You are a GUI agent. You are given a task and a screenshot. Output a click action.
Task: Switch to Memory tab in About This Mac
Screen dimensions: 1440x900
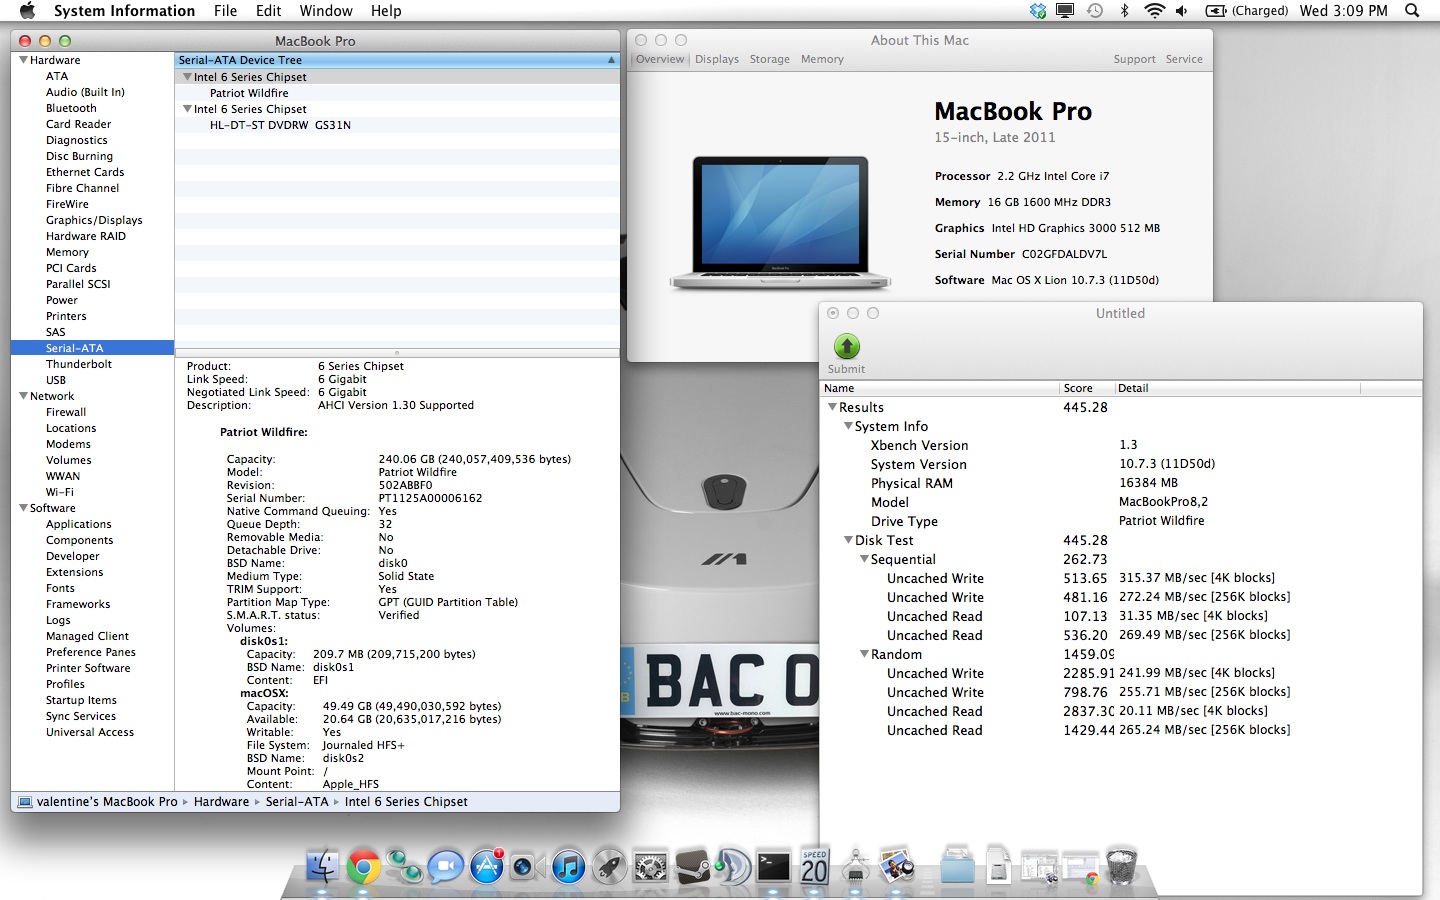(x=822, y=59)
